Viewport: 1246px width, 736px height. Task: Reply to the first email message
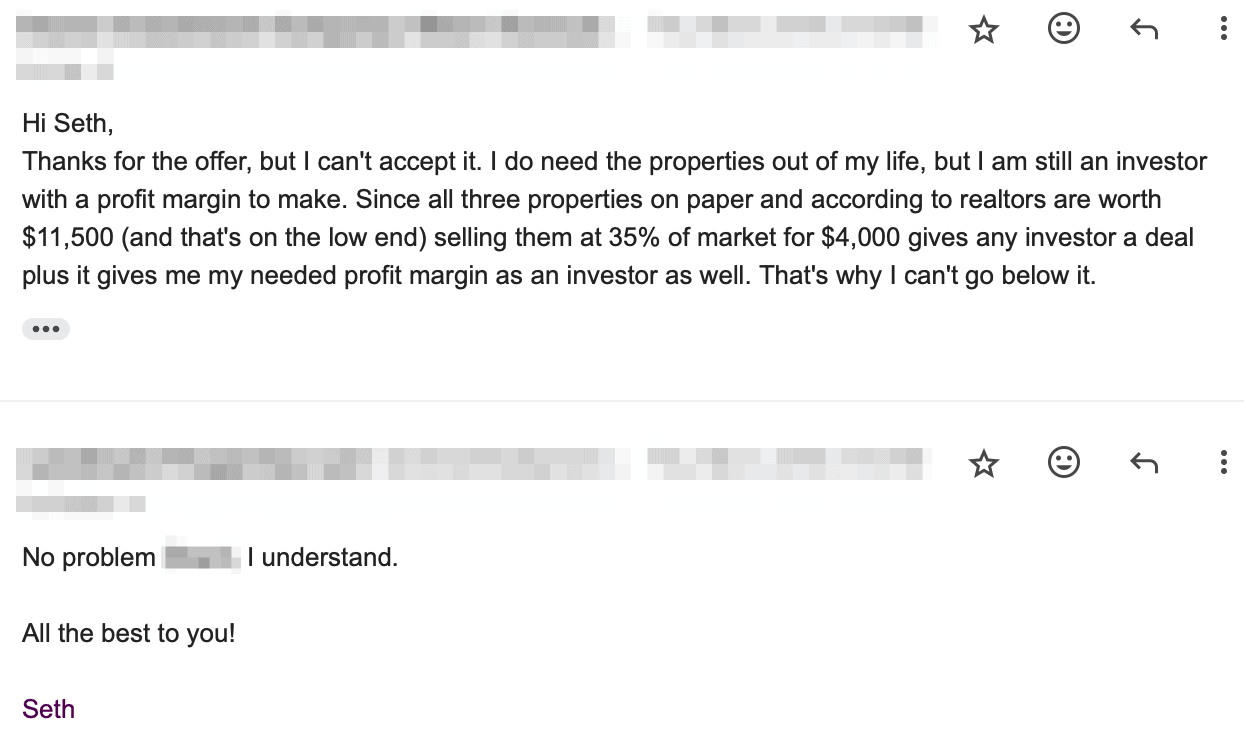[x=1143, y=30]
